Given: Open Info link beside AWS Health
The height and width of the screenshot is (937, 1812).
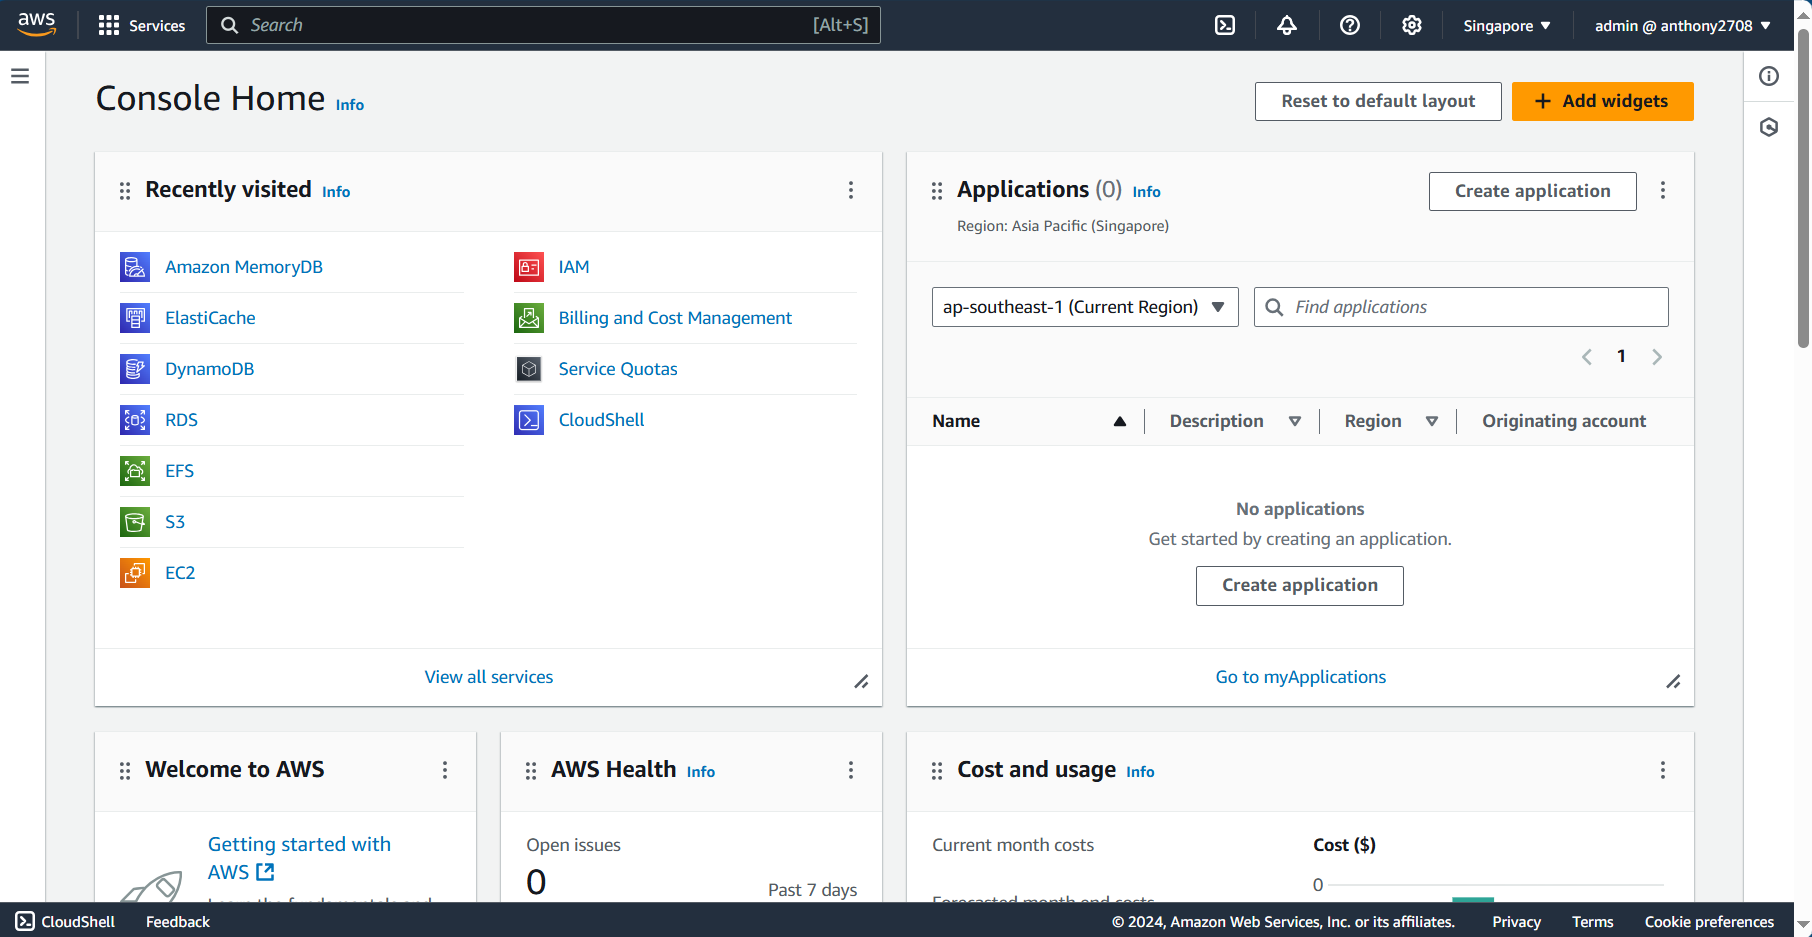Looking at the screenshot, I should pos(701,772).
